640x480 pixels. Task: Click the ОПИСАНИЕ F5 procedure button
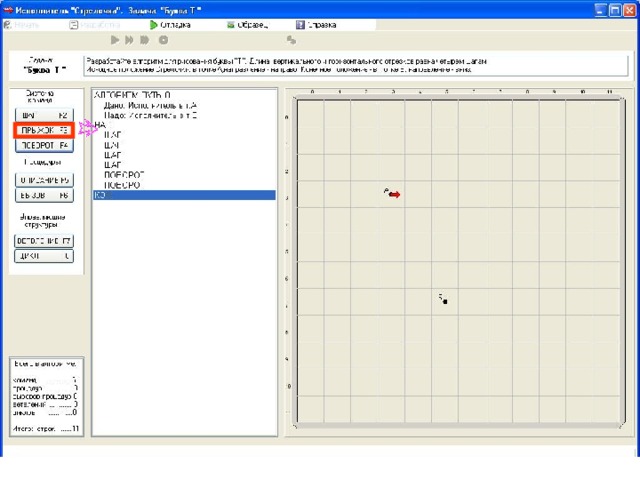pos(44,180)
